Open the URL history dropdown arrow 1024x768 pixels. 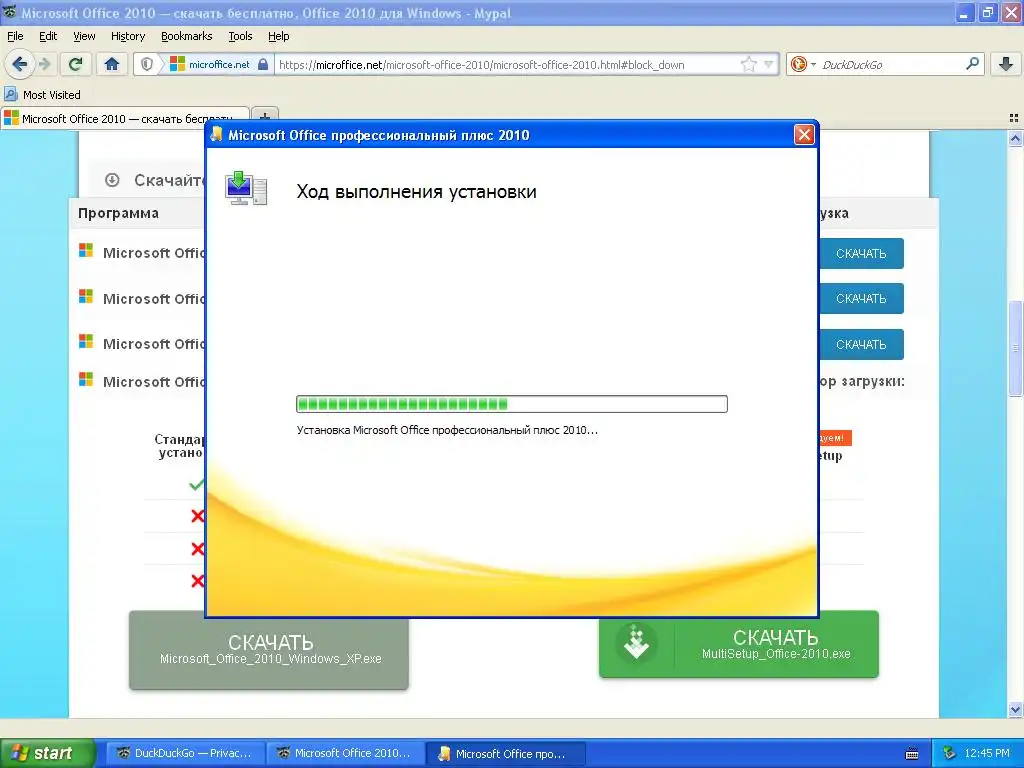(x=769, y=64)
